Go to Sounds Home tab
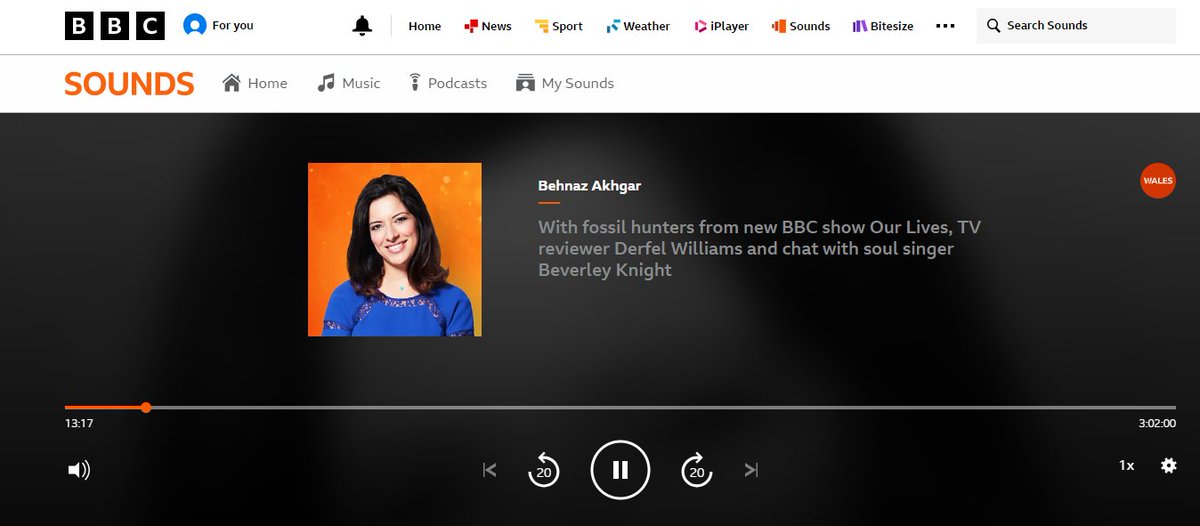The height and width of the screenshot is (526, 1200). pyautogui.click(x=255, y=83)
